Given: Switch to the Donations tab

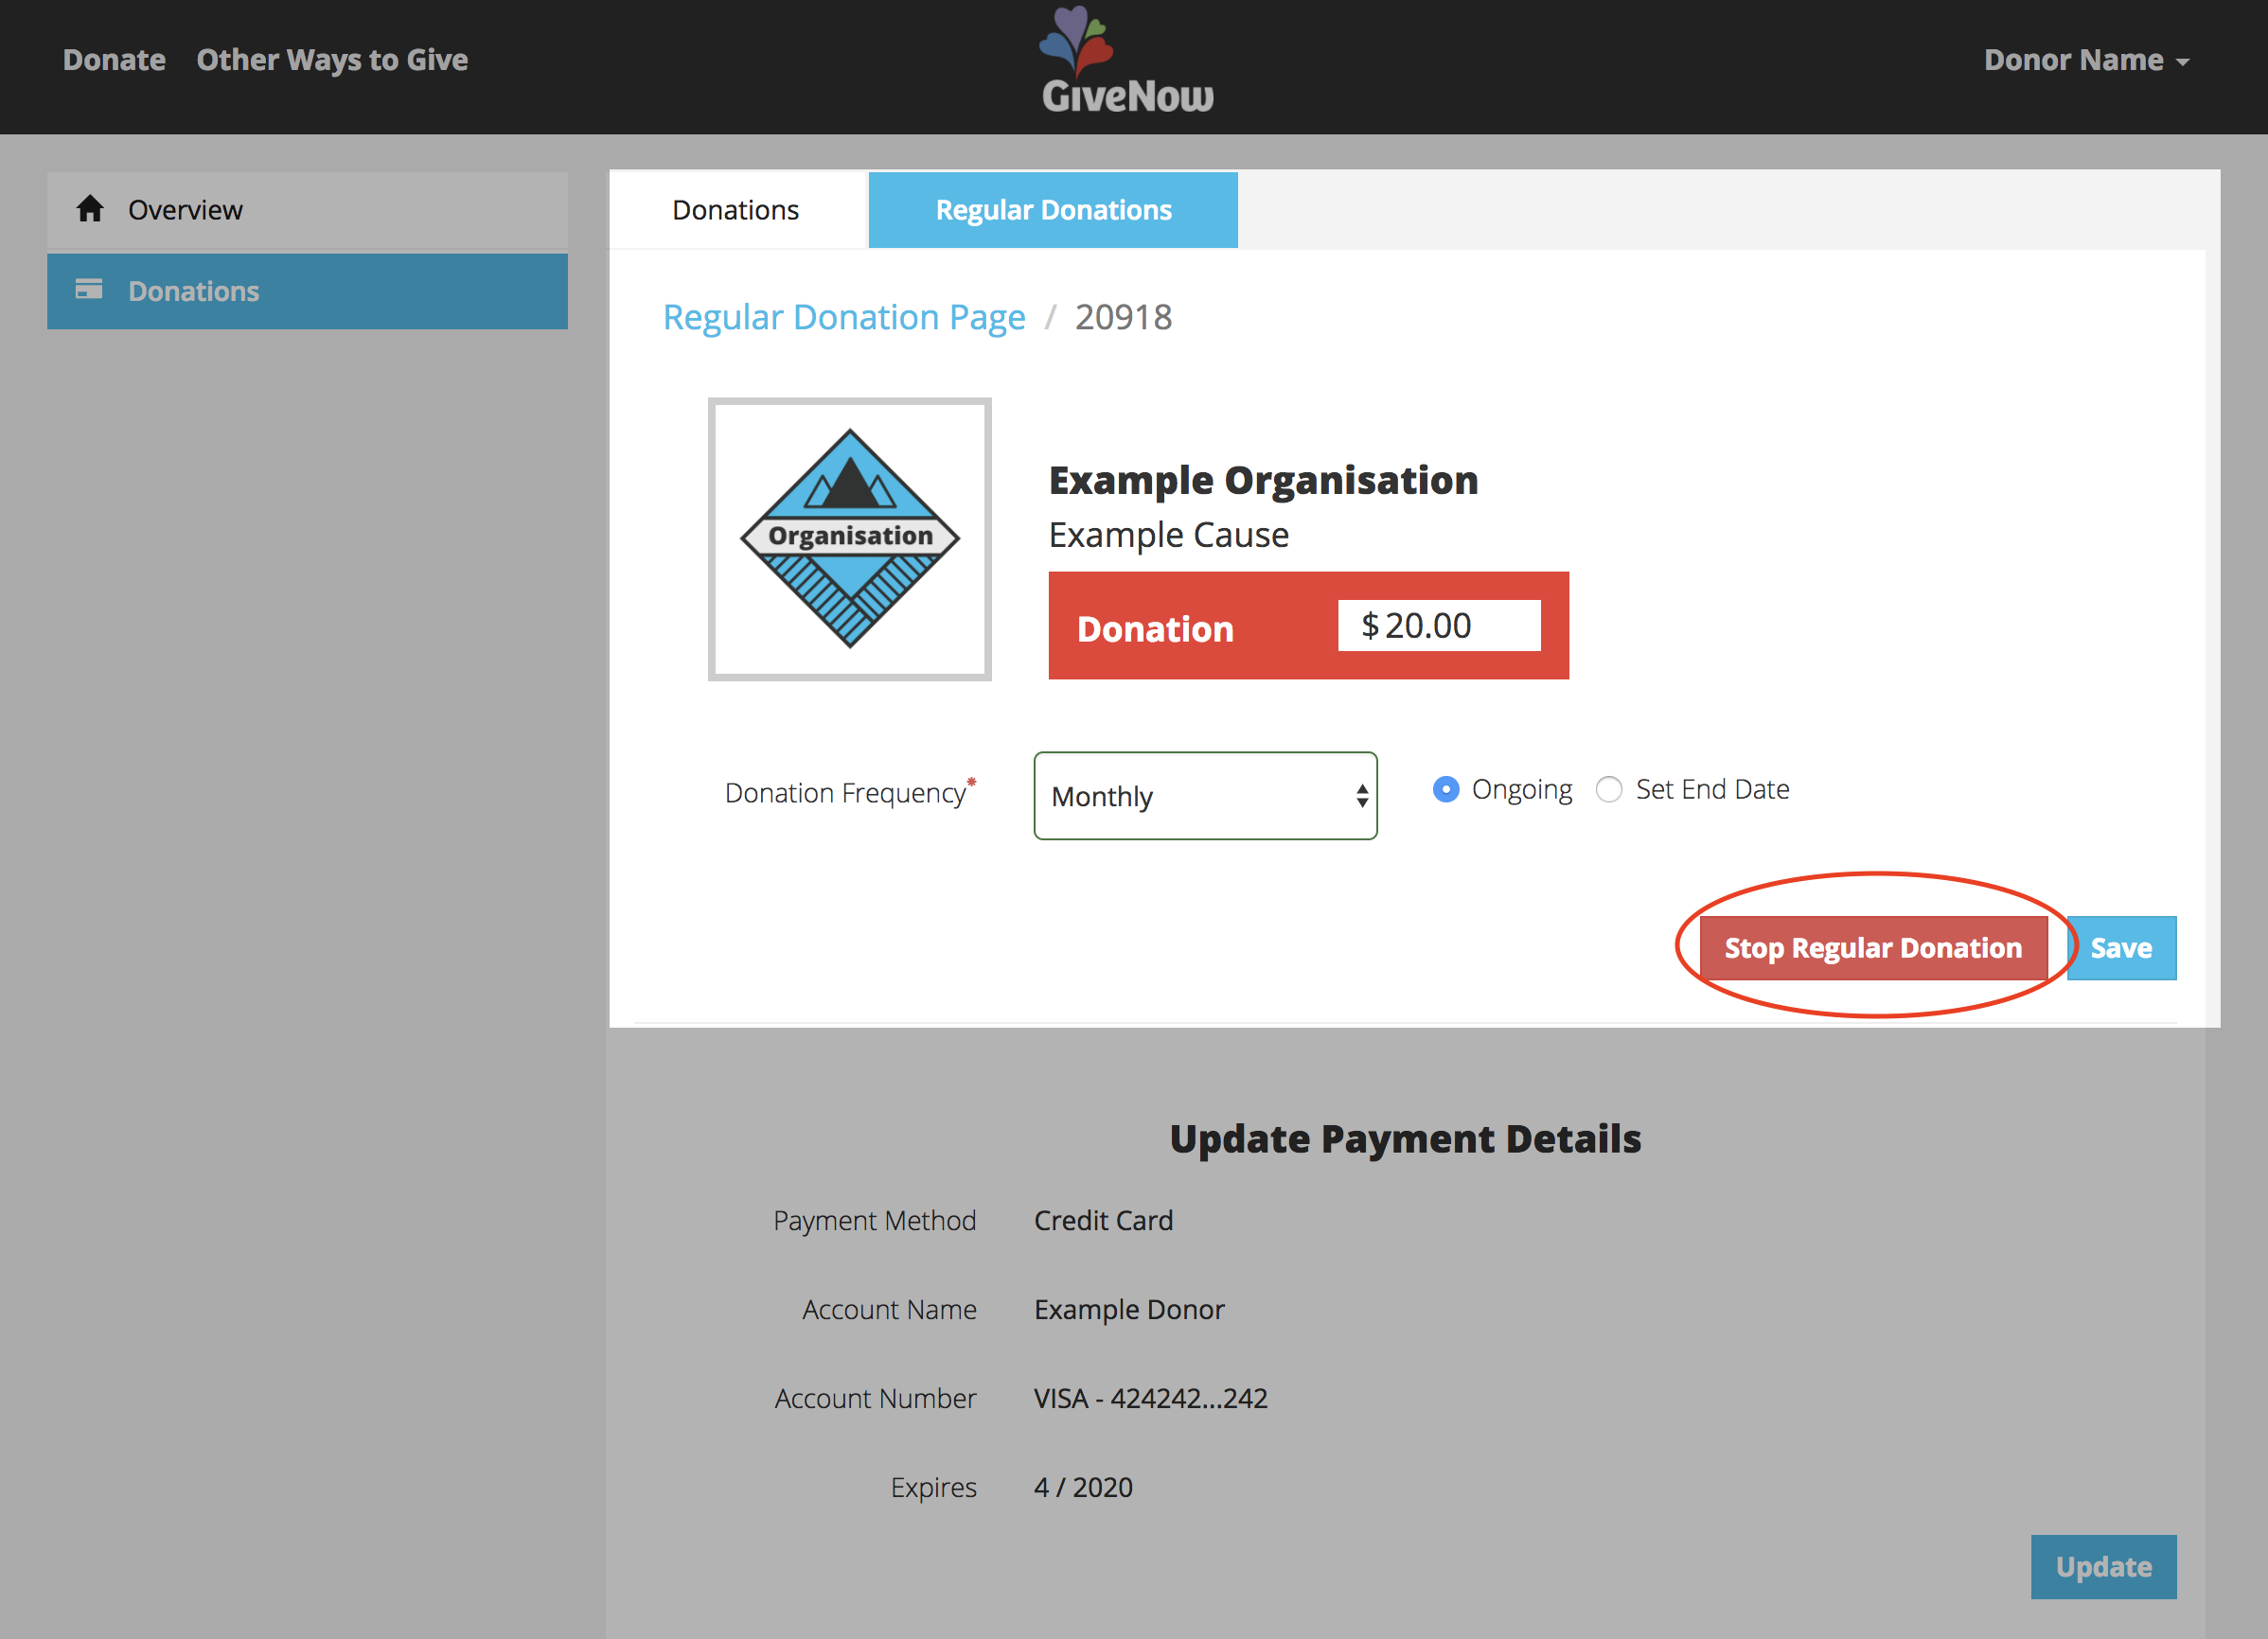Looking at the screenshot, I should 736,210.
